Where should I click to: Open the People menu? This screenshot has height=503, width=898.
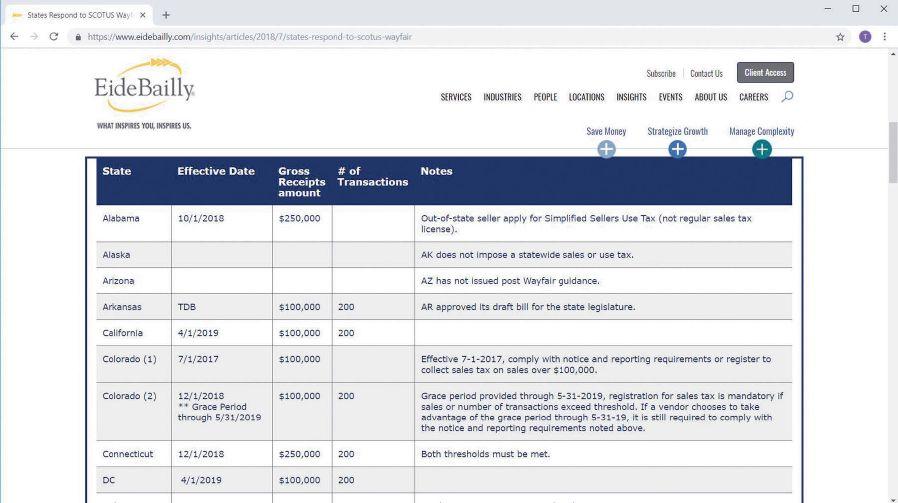[545, 97]
